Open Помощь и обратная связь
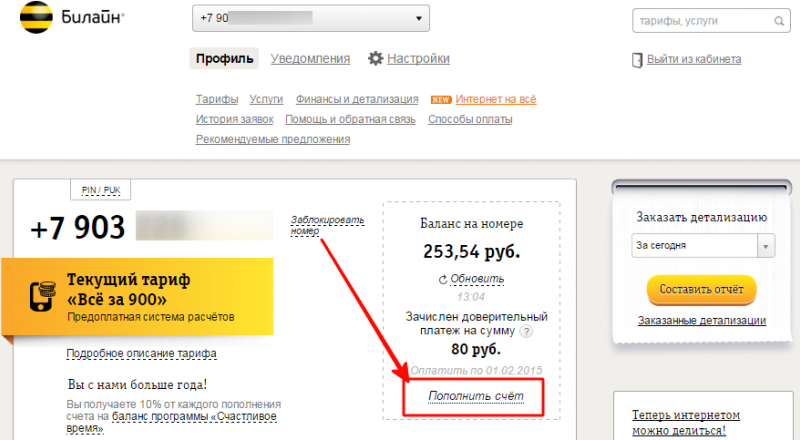Viewport: 800px width, 440px height. (351, 119)
